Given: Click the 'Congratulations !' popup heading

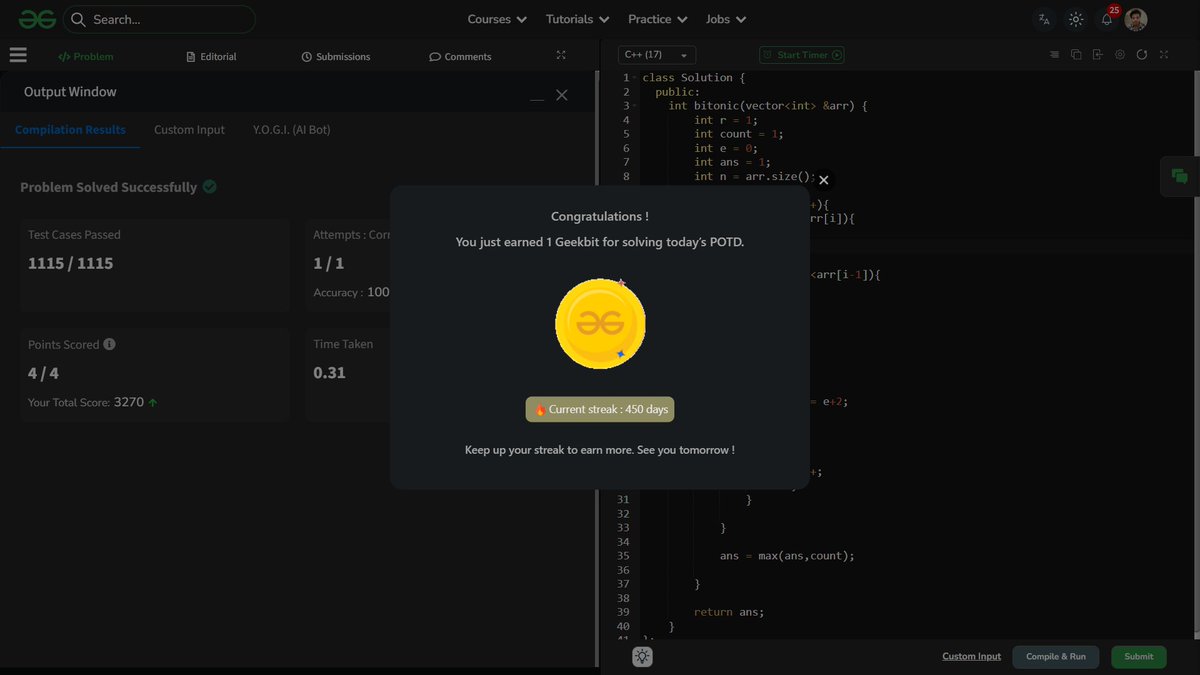Looking at the screenshot, I should (x=600, y=217).
